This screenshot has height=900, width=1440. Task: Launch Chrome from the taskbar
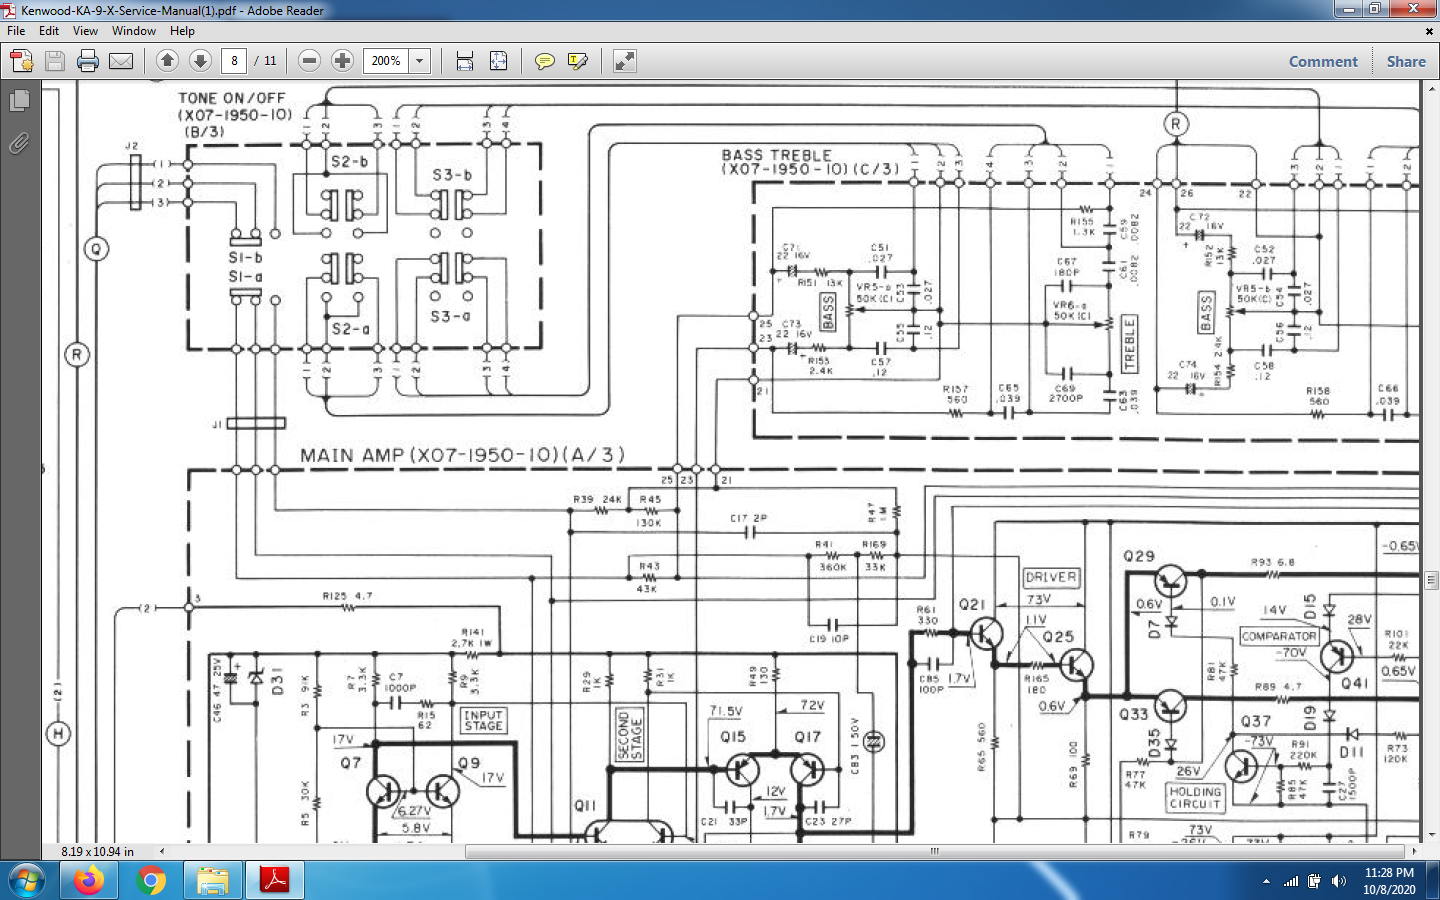click(151, 881)
